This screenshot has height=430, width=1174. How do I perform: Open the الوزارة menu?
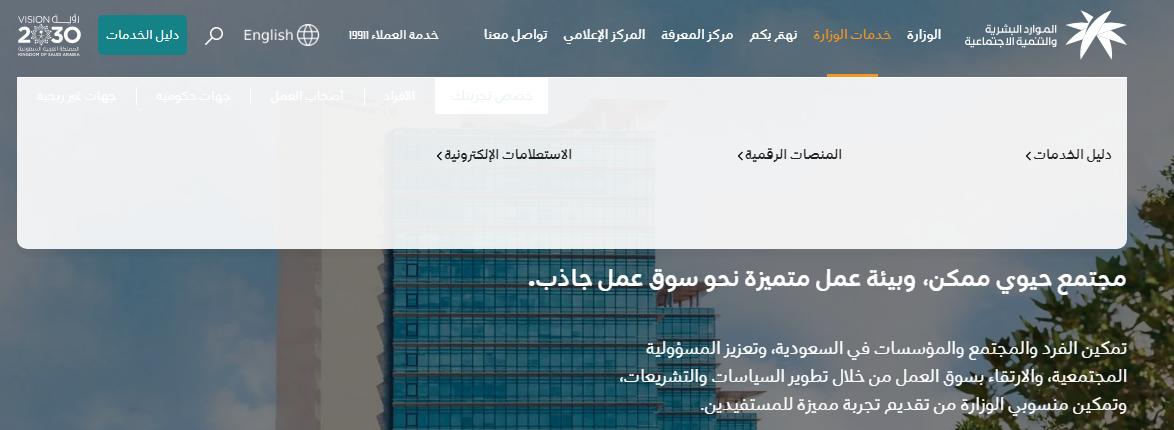point(924,36)
